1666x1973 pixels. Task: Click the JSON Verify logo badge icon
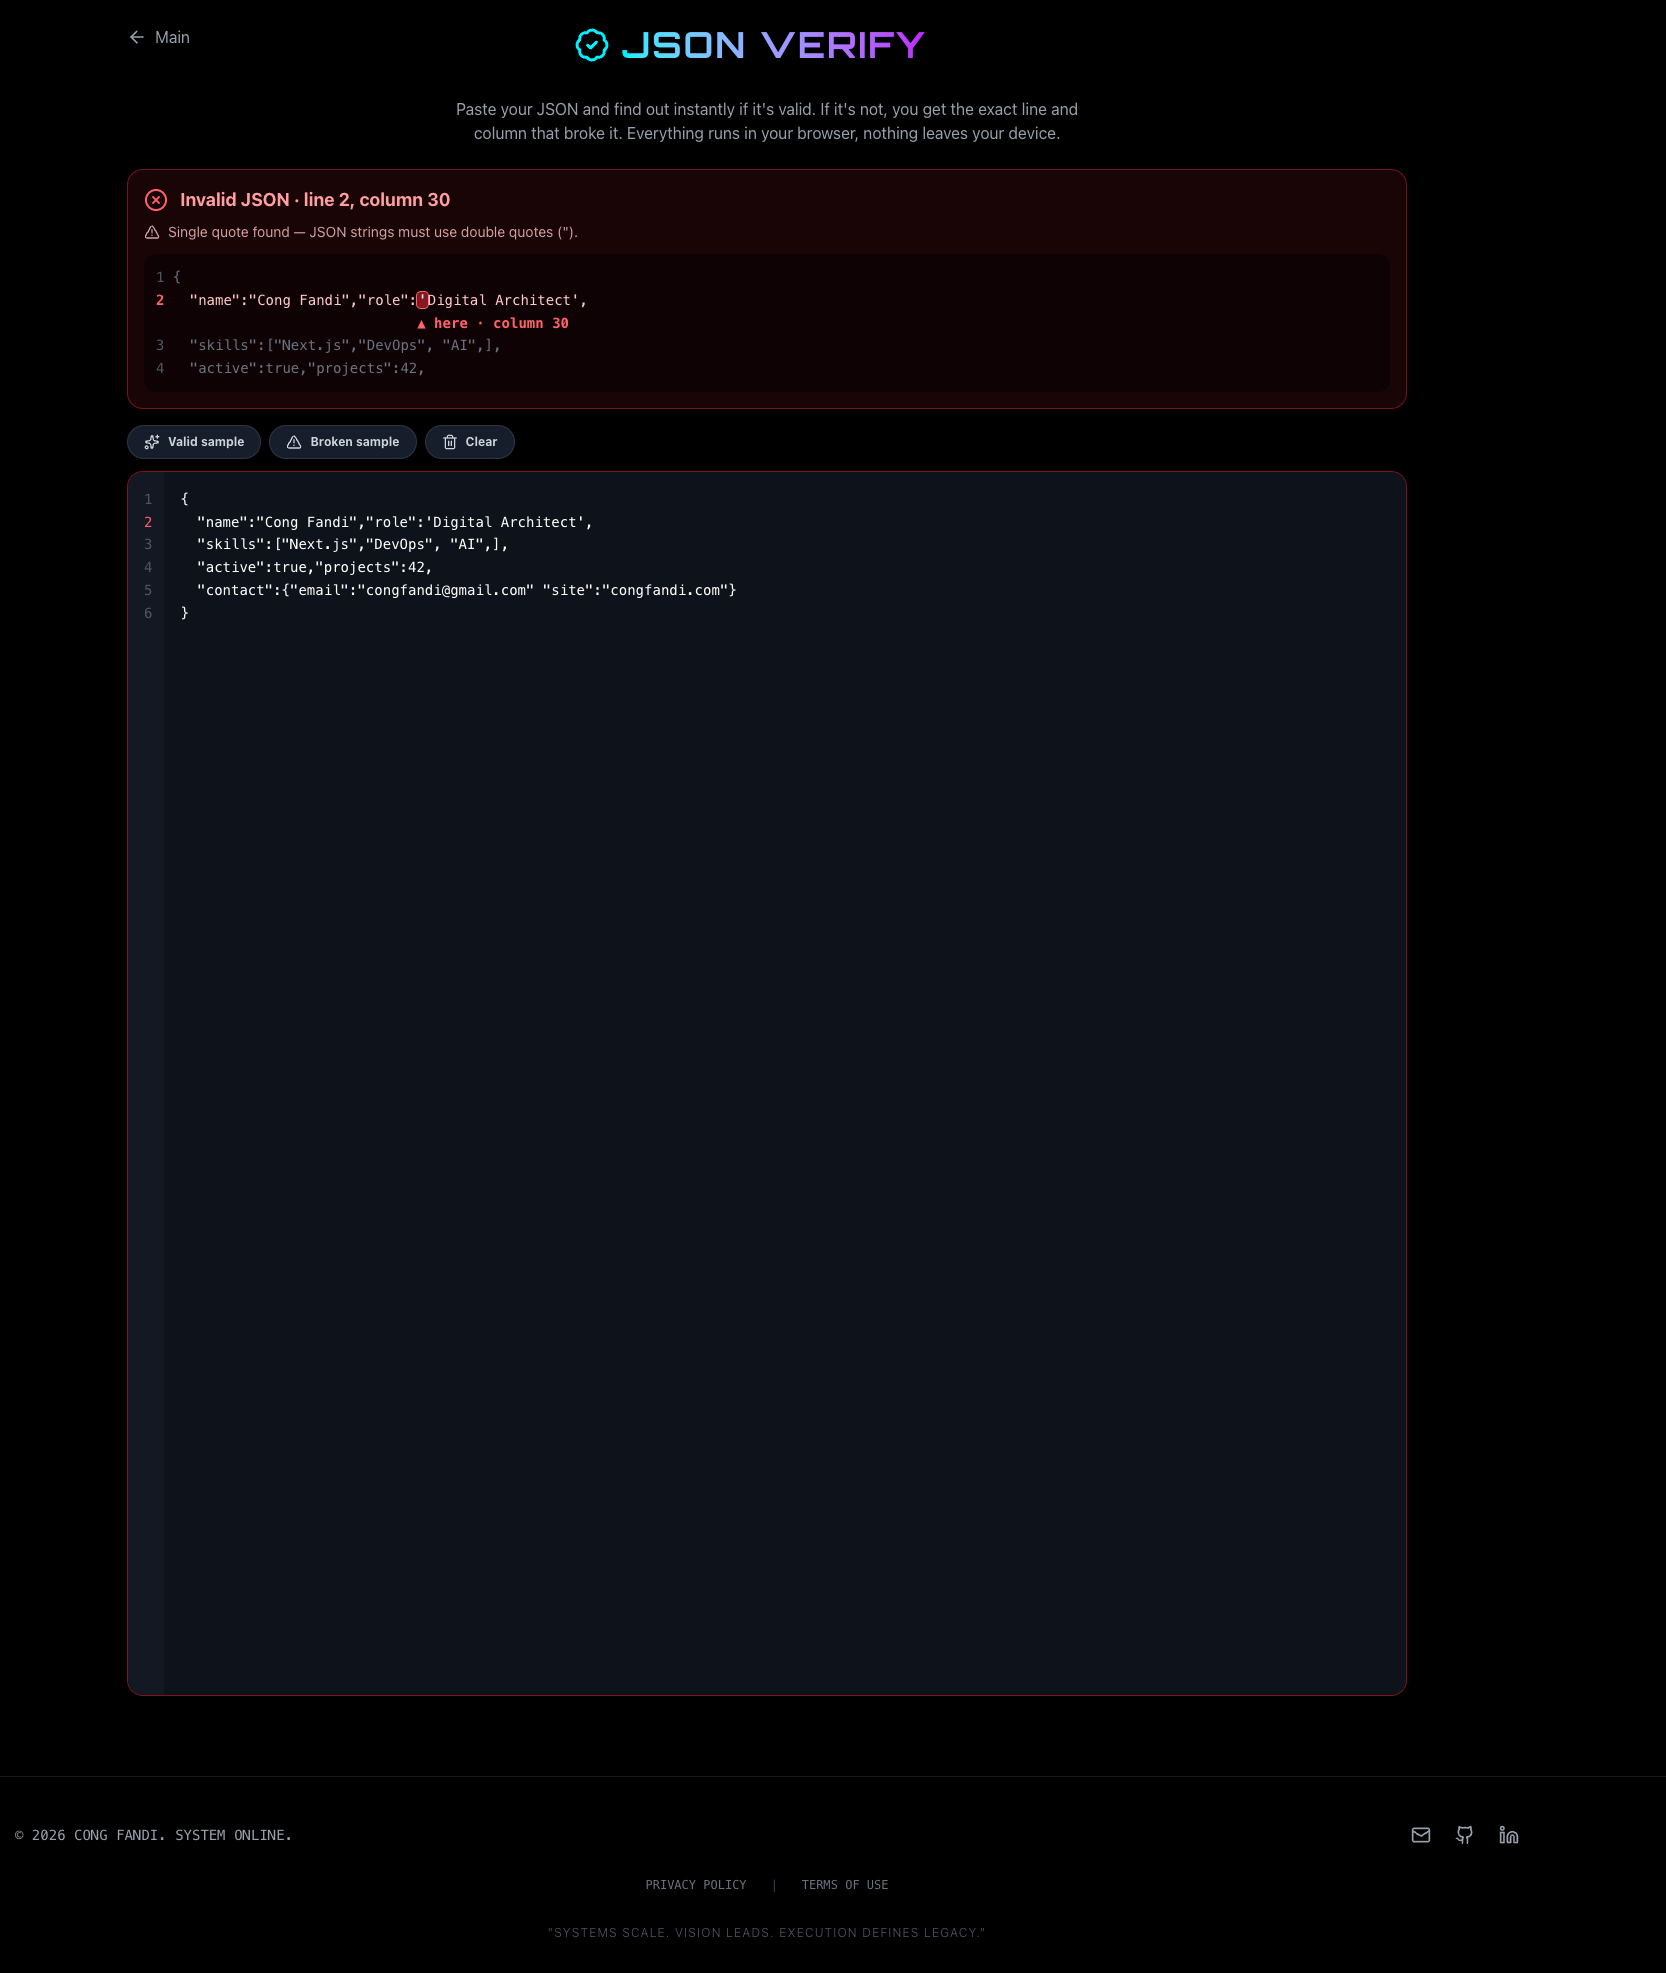coord(592,45)
